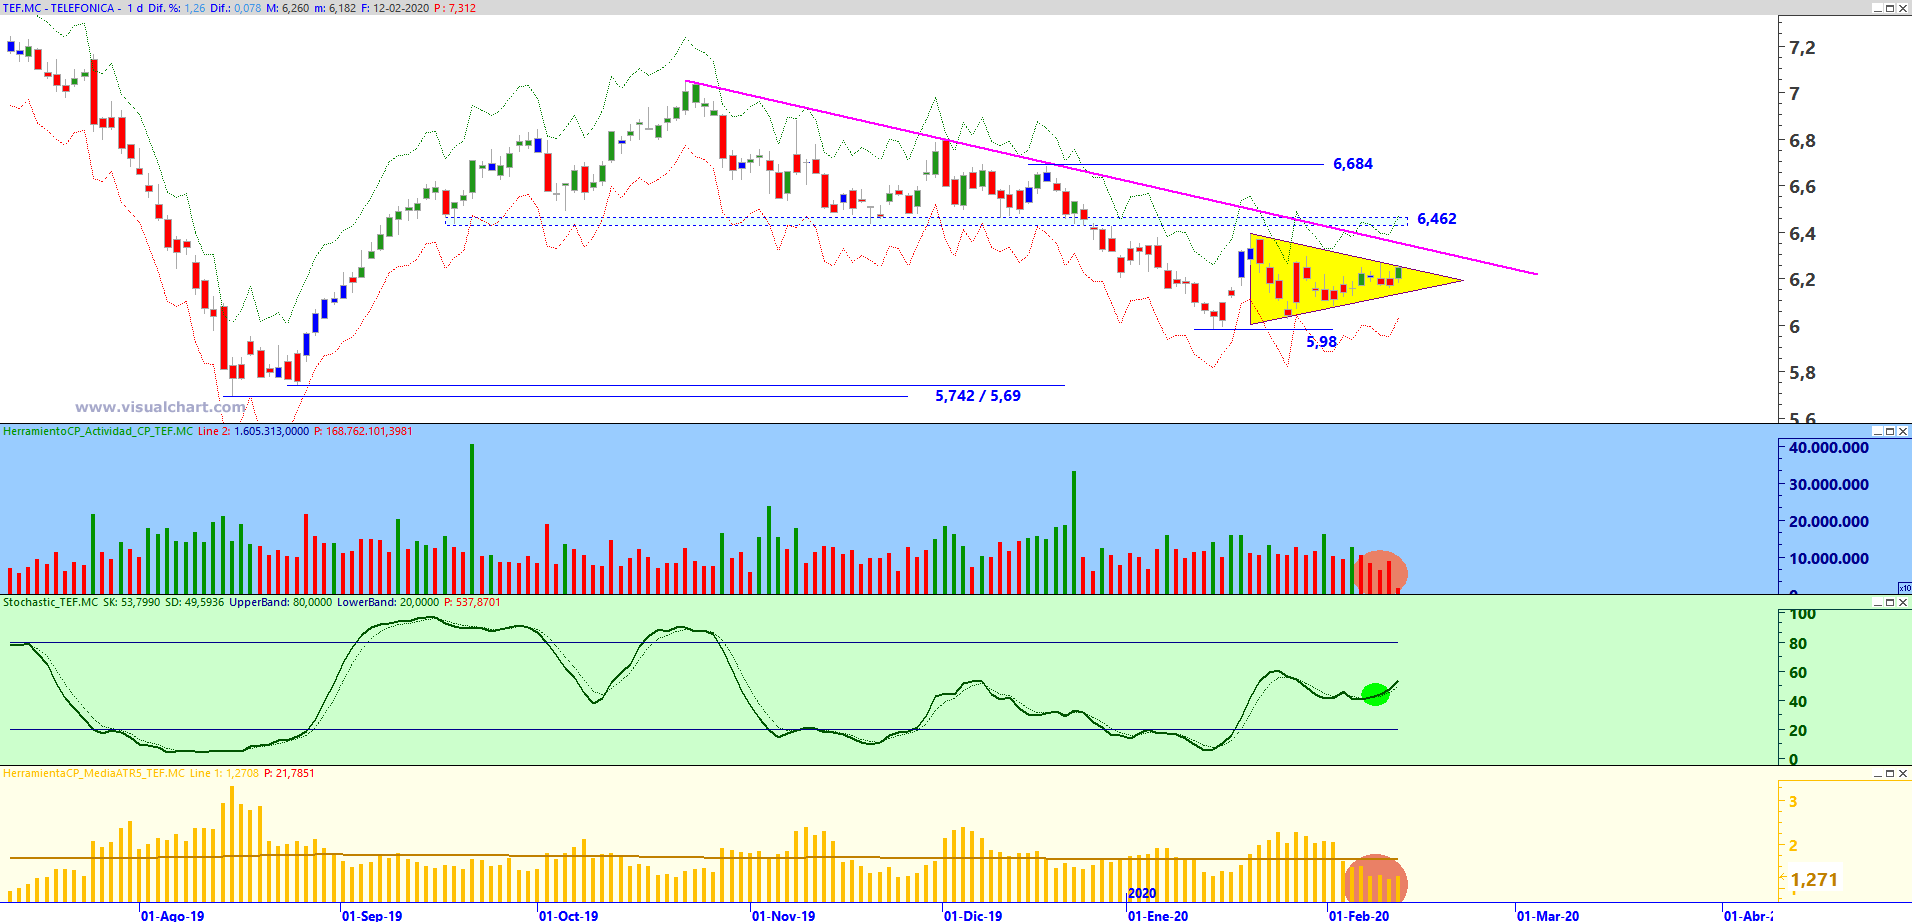Minimize the Actividad volume indicator pane
This screenshot has width=1912, height=922.
1877,431
